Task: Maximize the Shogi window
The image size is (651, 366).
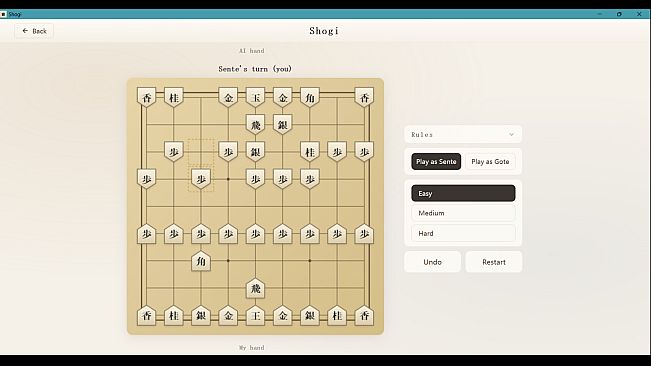Action: point(619,14)
